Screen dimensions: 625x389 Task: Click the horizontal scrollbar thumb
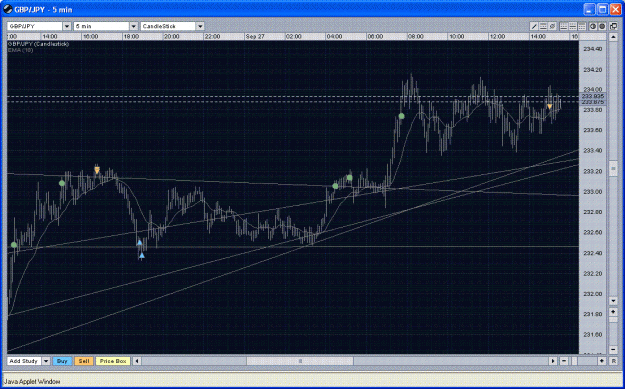tap(300, 361)
